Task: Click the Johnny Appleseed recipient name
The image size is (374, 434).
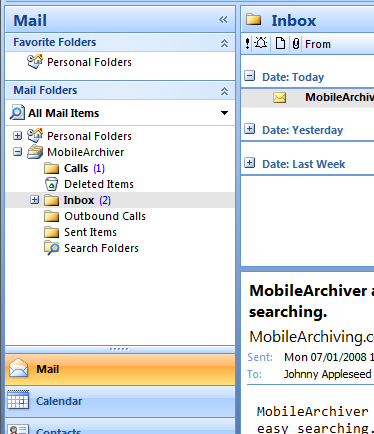Action: pos(327,374)
